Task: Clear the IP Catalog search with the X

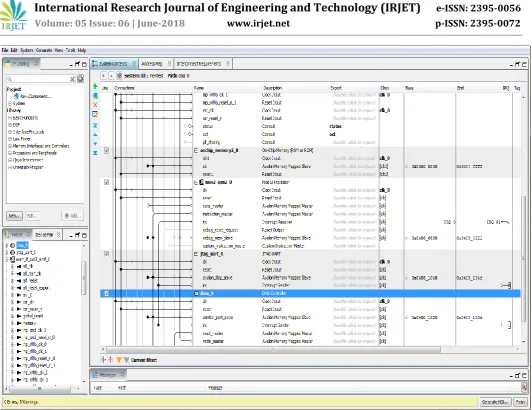Action: [x=72, y=79]
